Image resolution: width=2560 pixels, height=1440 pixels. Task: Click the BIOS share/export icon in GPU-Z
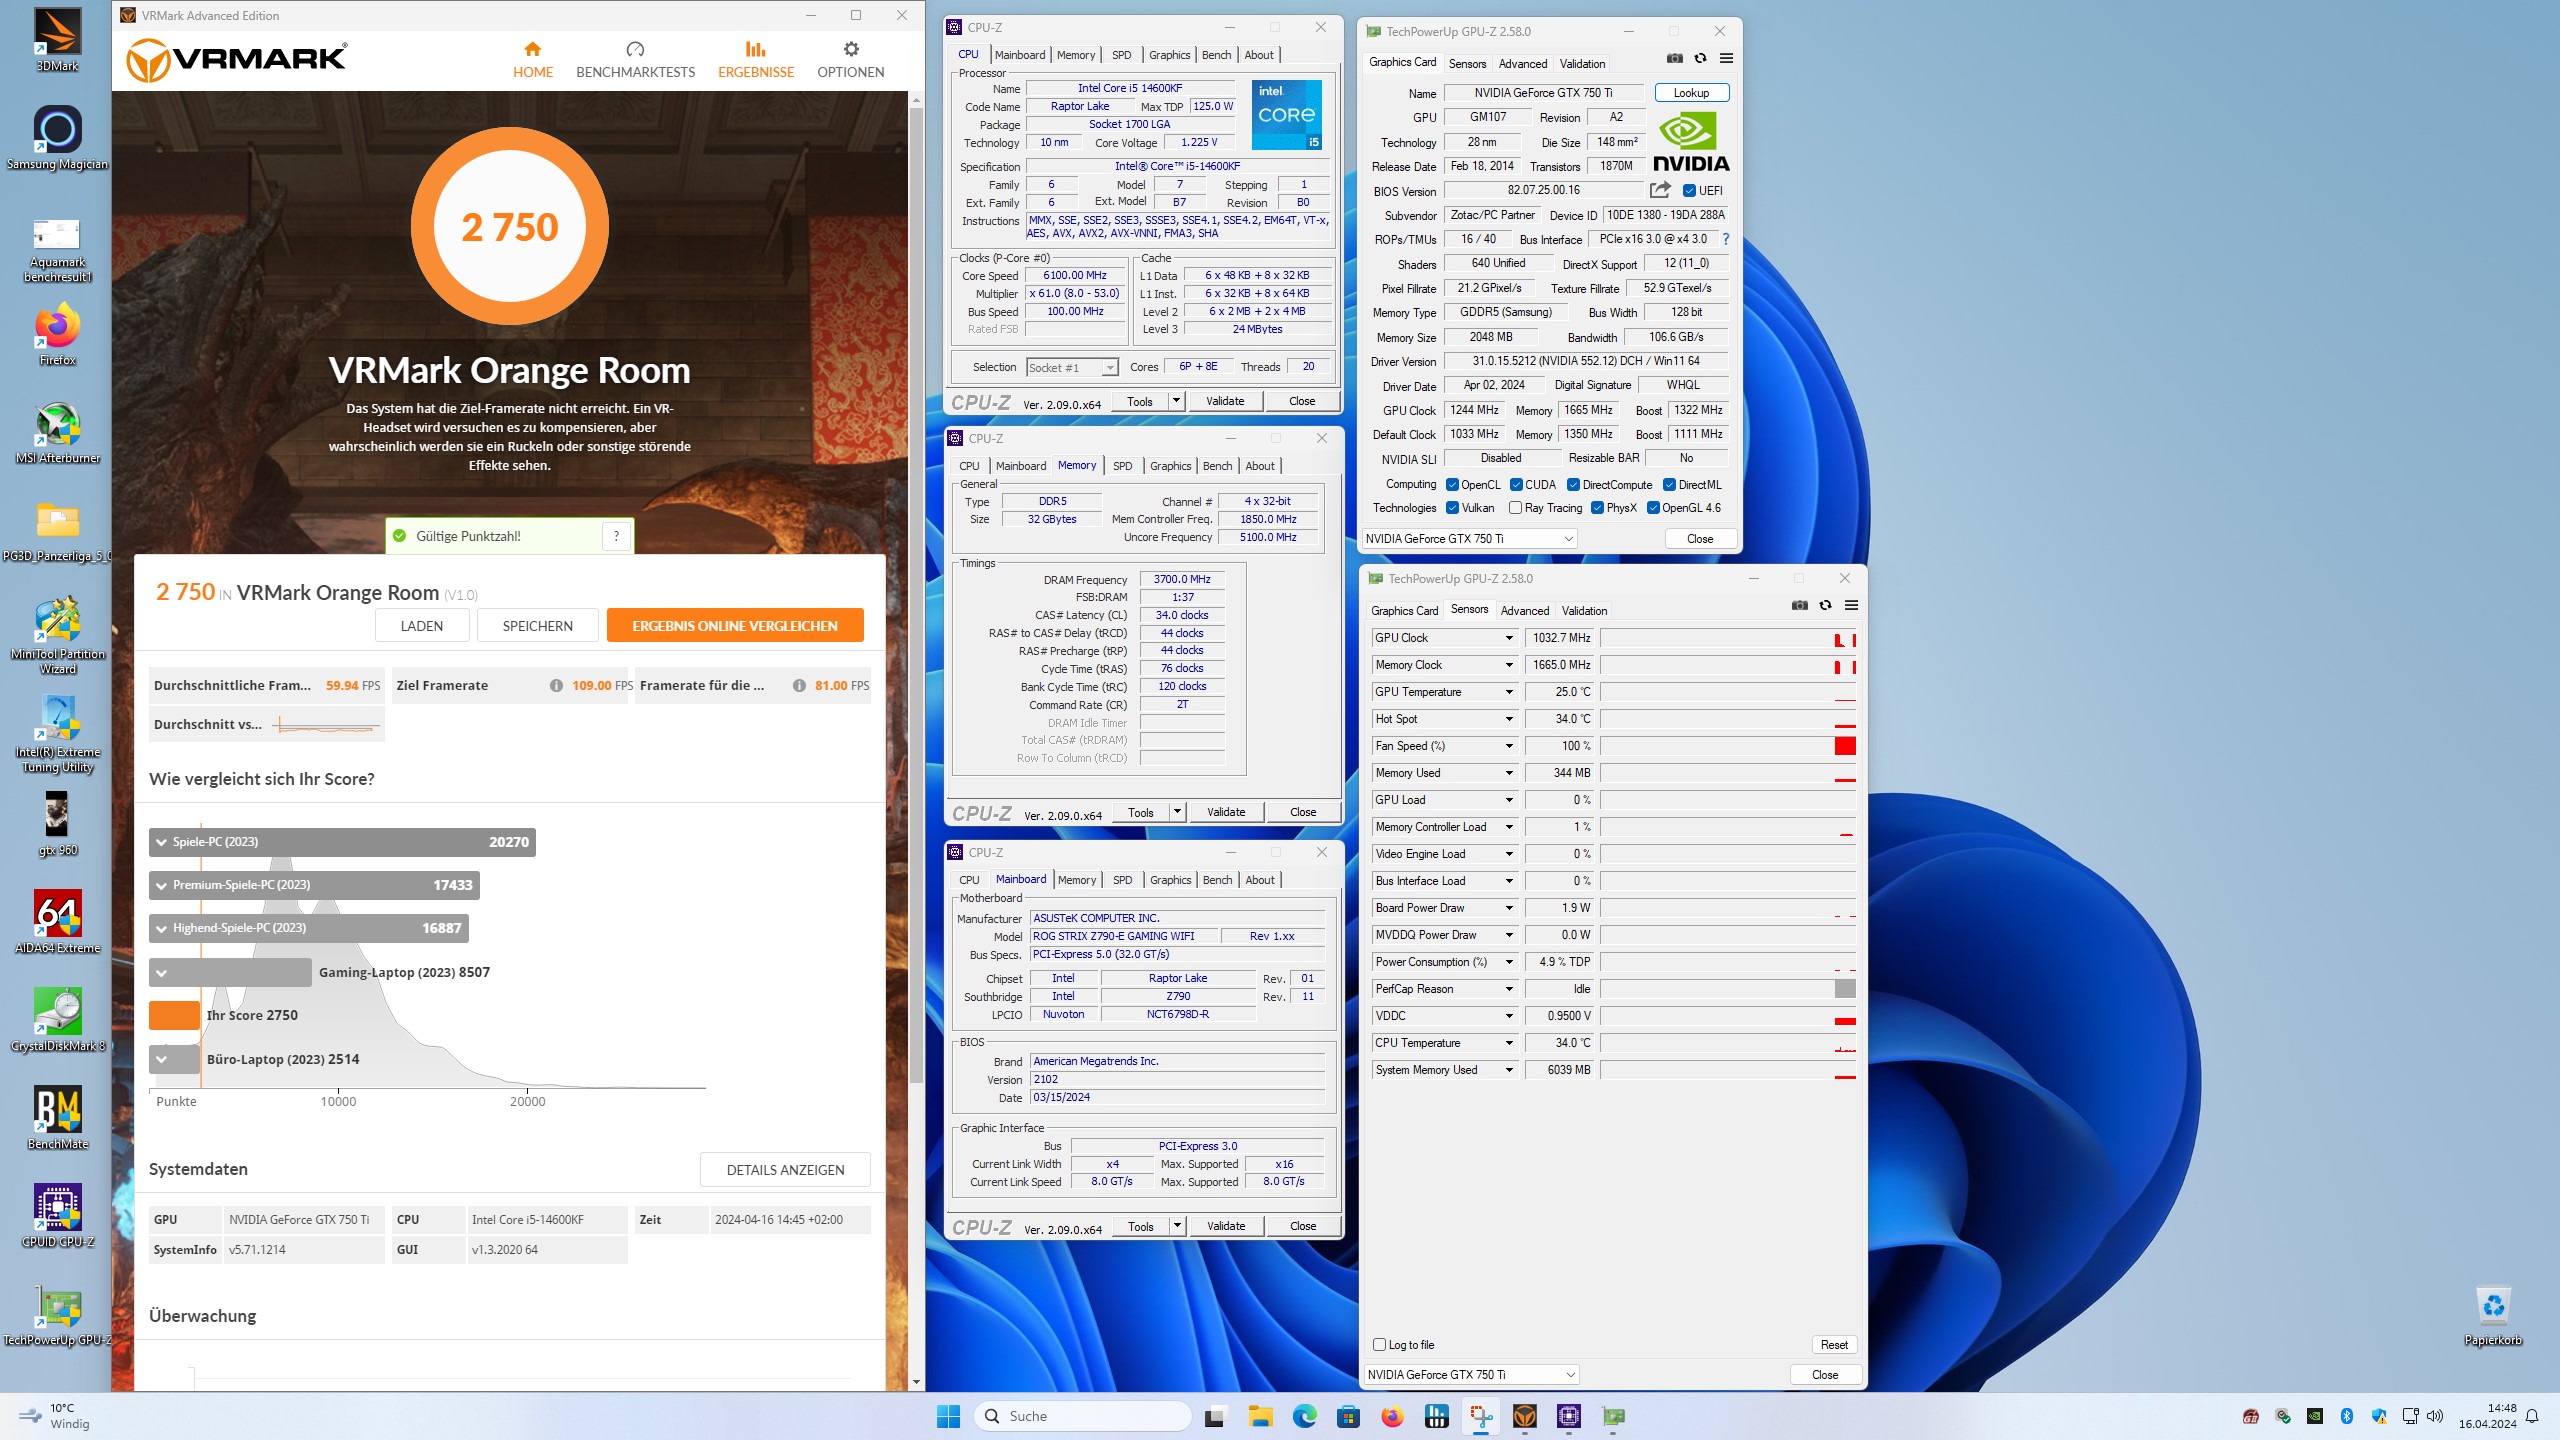(x=1660, y=190)
